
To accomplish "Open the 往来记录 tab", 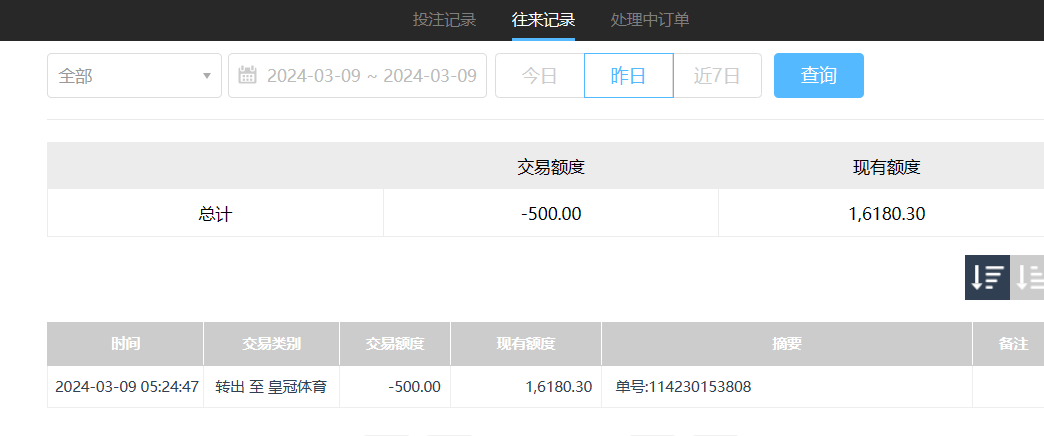I will click(x=543, y=20).
